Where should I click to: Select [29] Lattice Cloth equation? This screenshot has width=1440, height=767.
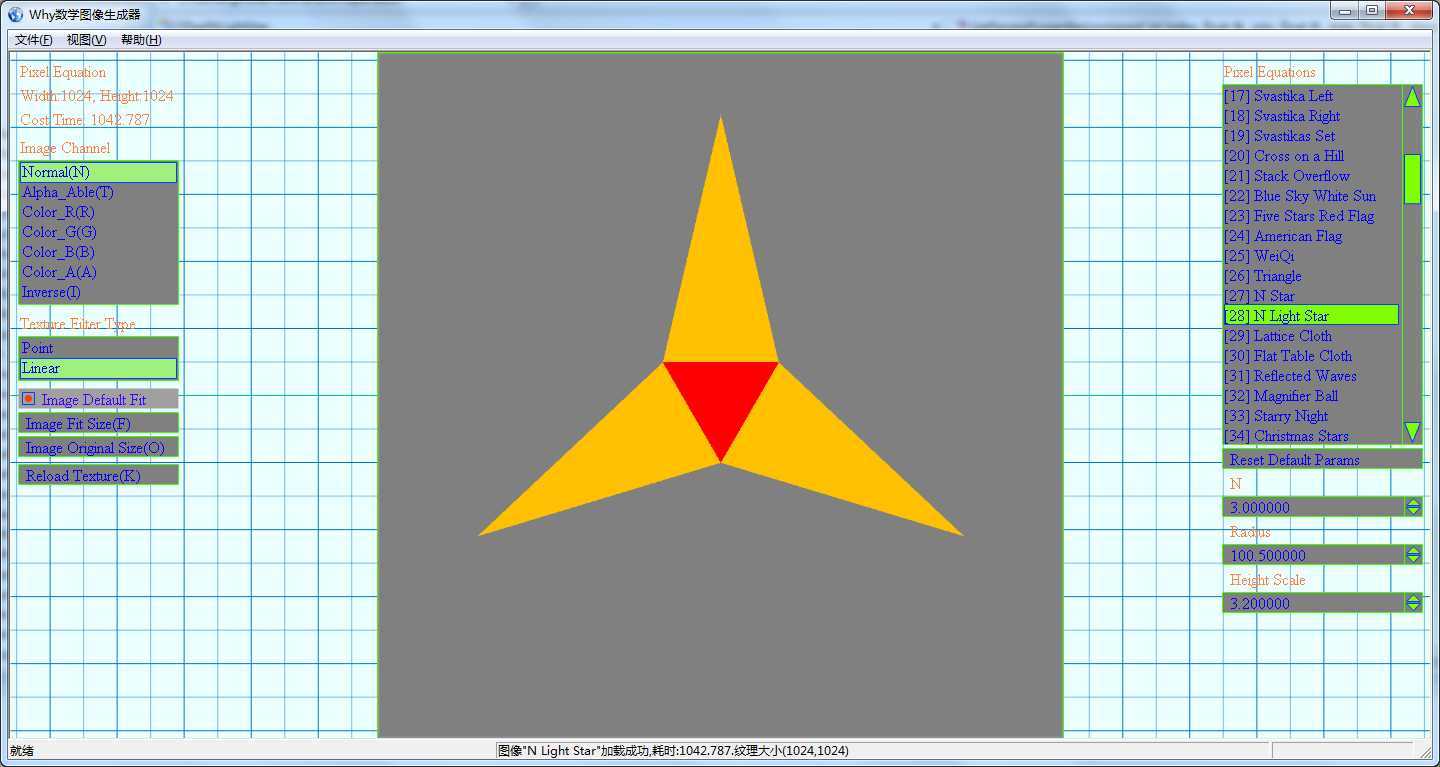(1311, 336)
